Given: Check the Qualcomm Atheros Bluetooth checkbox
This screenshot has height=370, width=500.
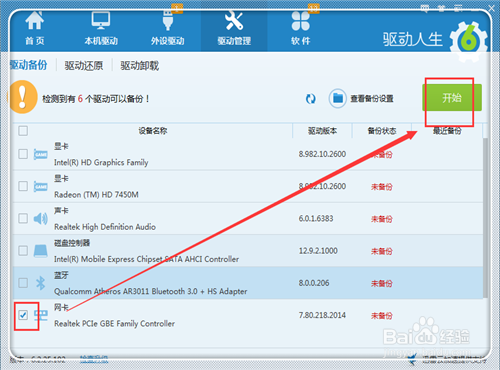Looking at the screenshot, I should click(23, 283).
